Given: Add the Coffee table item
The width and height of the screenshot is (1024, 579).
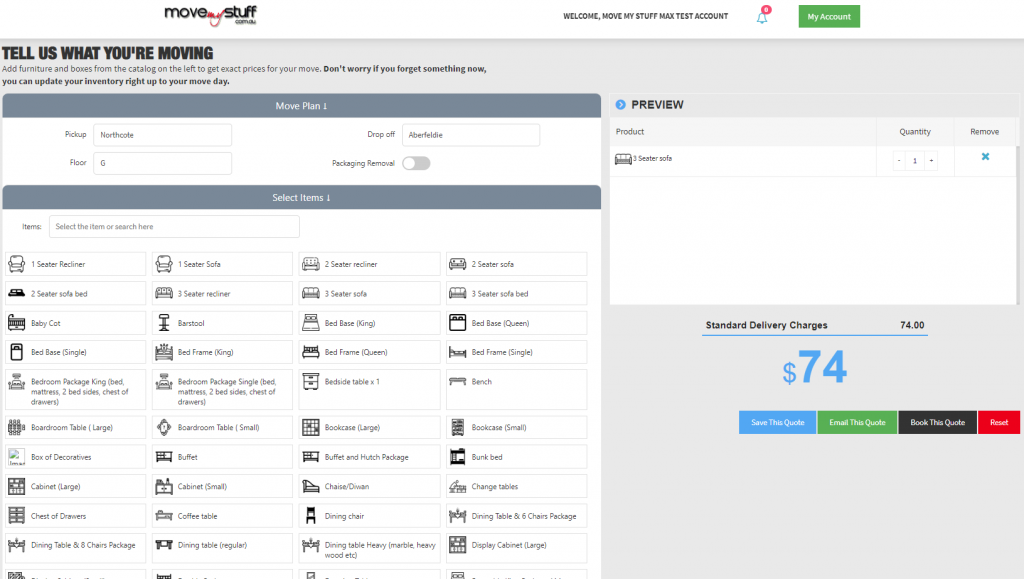Looking at the screenshot, I should pyautogui.click(x=223, y=516).
